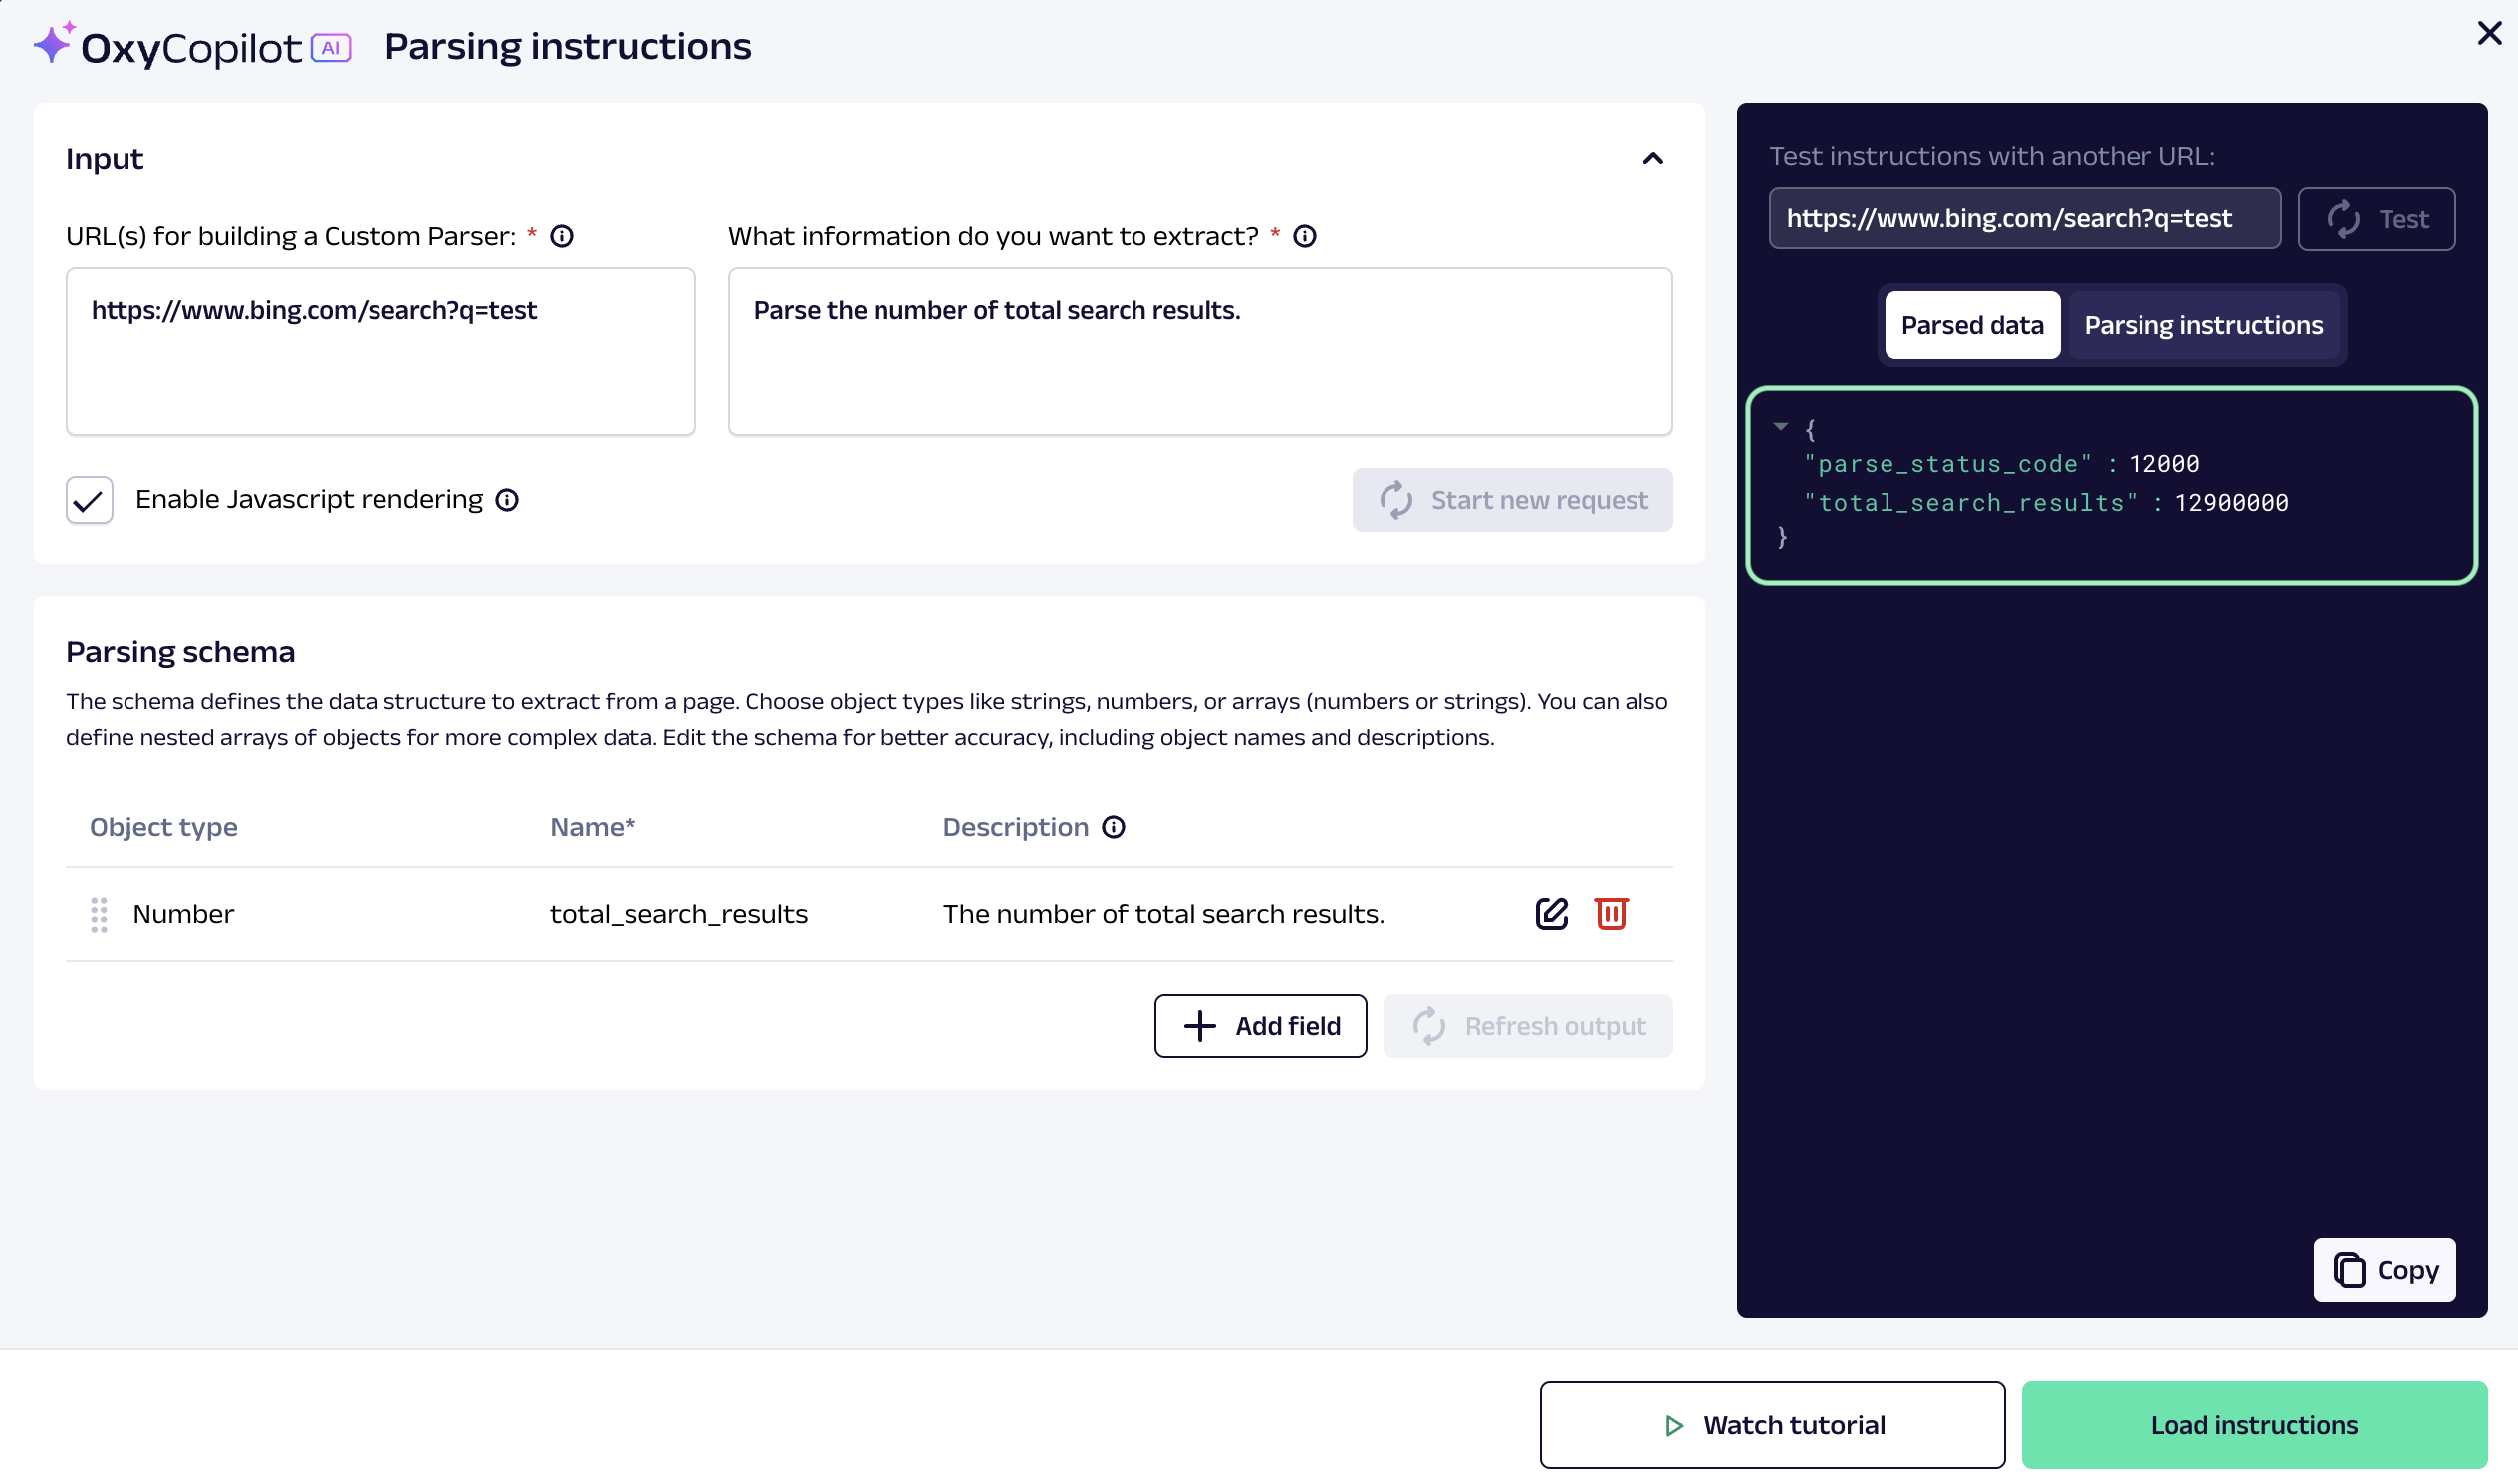2518x1484 pixels.
Task: Click info icon next to URL(s) label
Action: point(562,236)
